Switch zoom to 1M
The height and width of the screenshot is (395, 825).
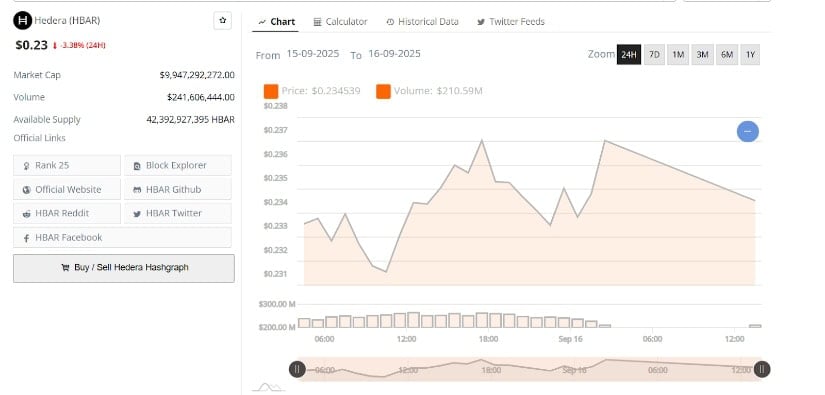[678, 54]
